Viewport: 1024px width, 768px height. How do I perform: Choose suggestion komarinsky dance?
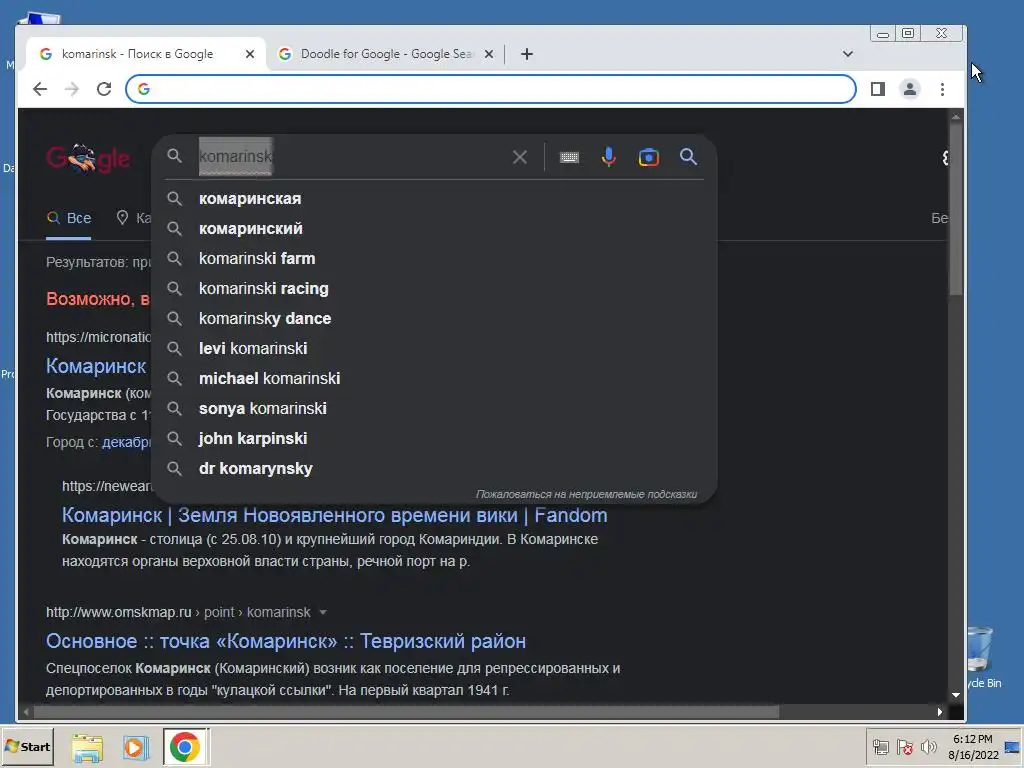click(x=434, y=319)
